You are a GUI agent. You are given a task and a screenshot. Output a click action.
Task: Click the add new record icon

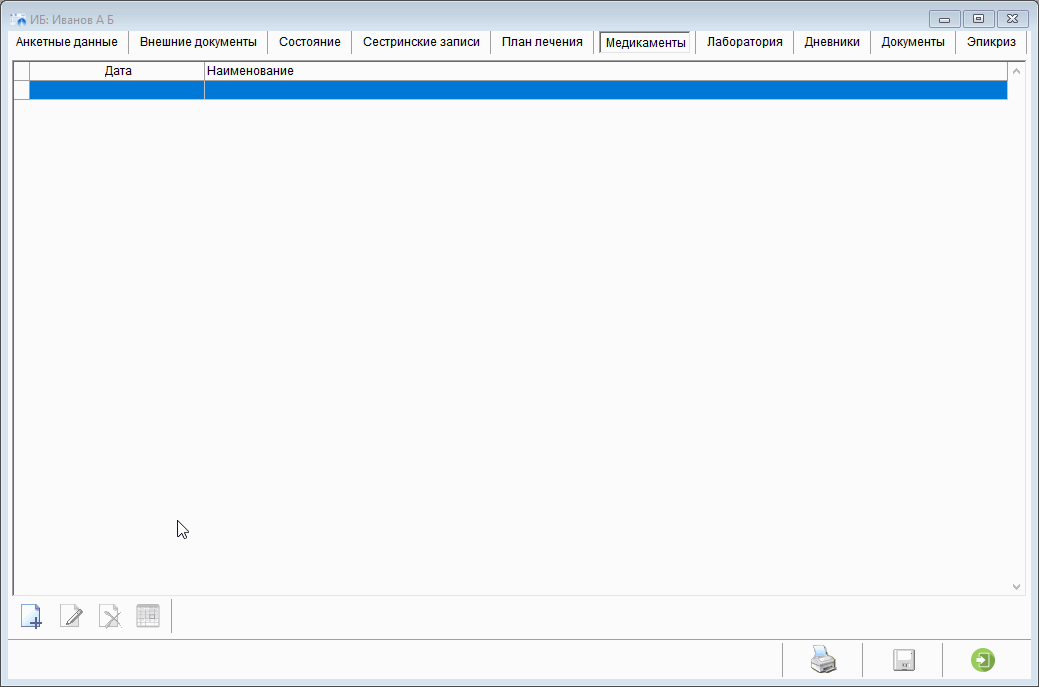pos(31,616)
